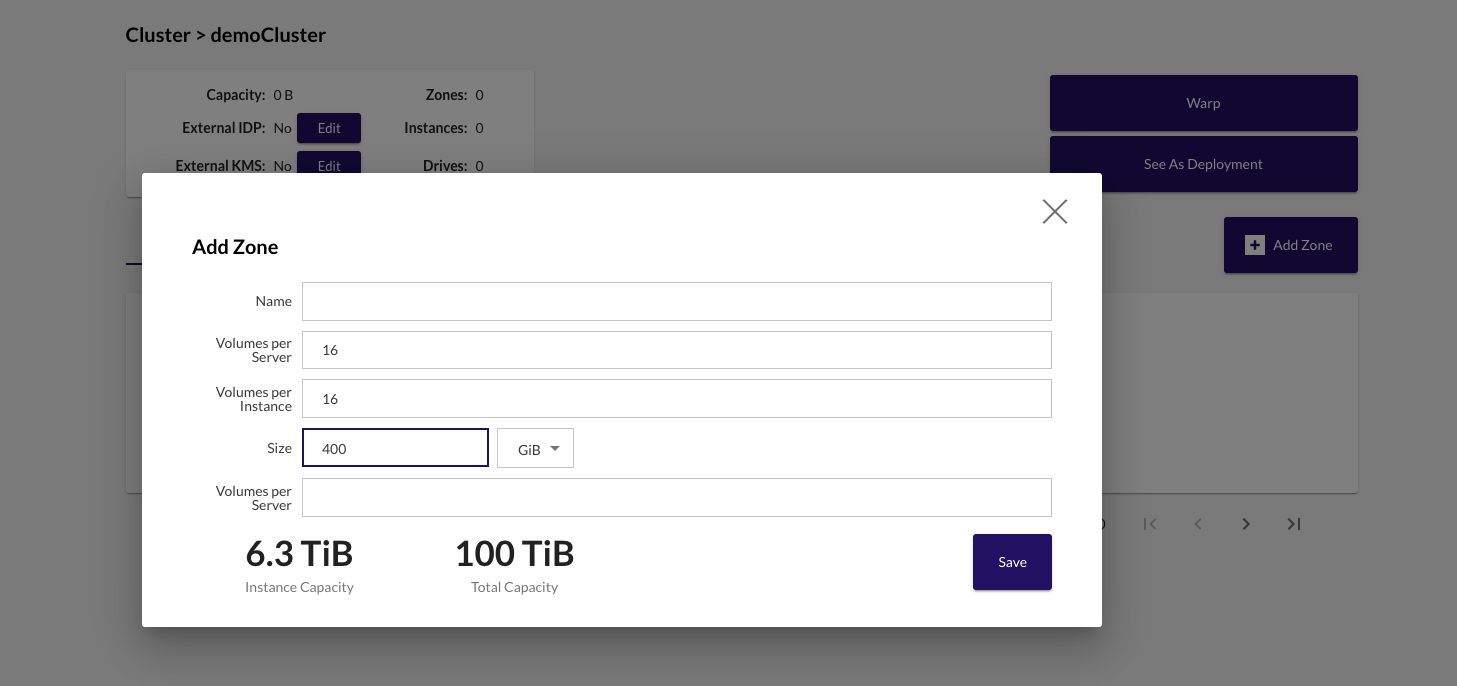1457x686 pixels.
Task: Go to the previous page arrow
Action: tap(1198, 524)
